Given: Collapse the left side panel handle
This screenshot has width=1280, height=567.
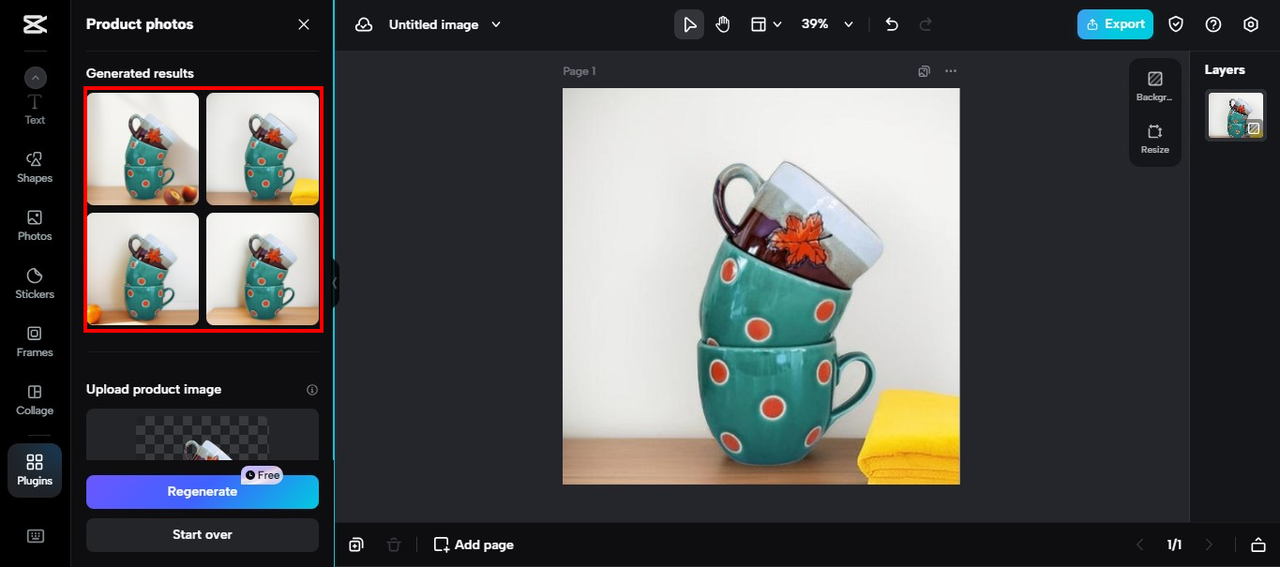Looking at the screenshot, I should point(335,283).
